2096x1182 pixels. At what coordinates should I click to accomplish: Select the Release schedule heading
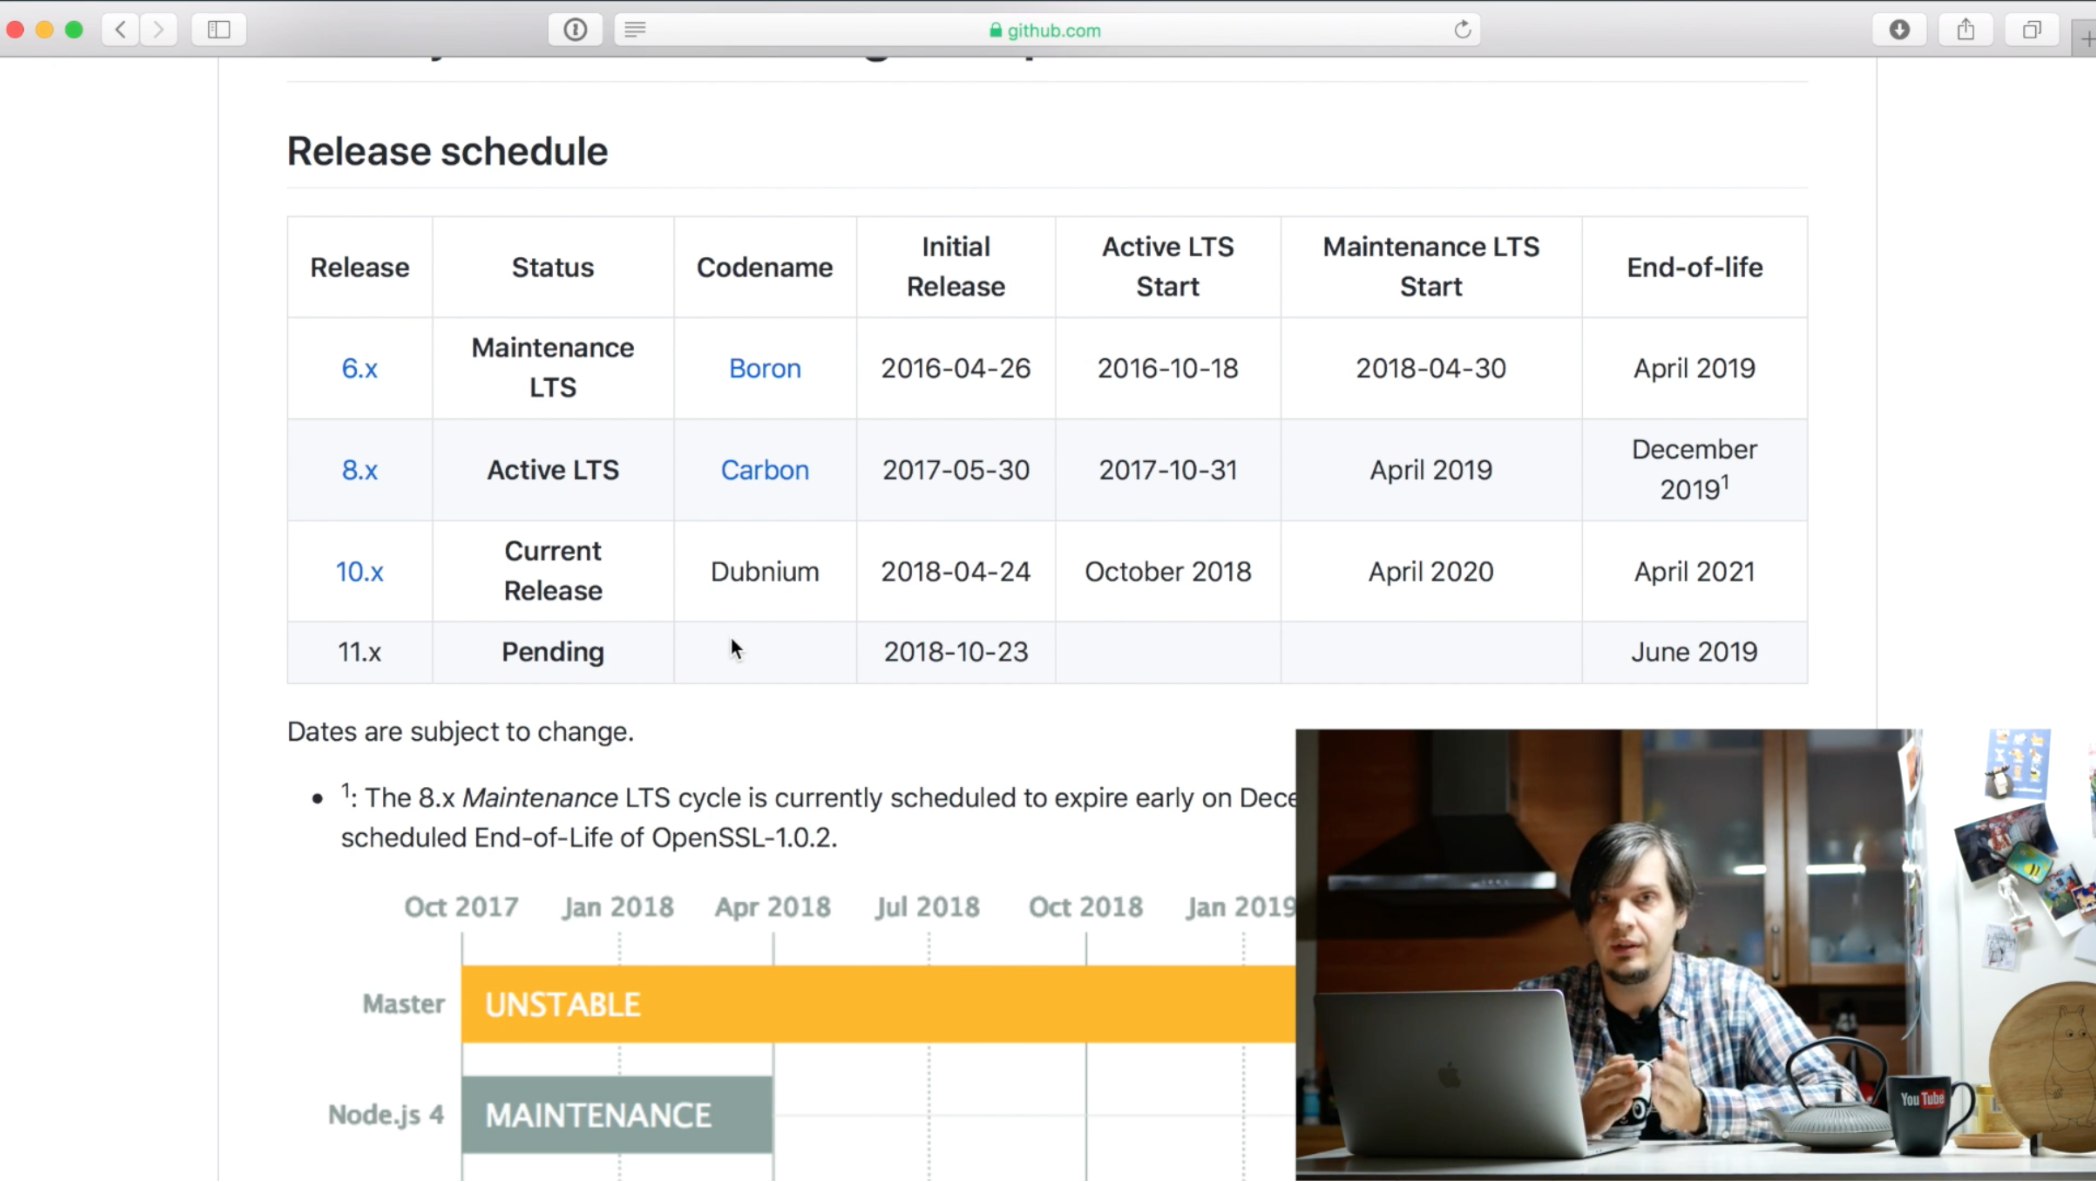coord(447,151)
